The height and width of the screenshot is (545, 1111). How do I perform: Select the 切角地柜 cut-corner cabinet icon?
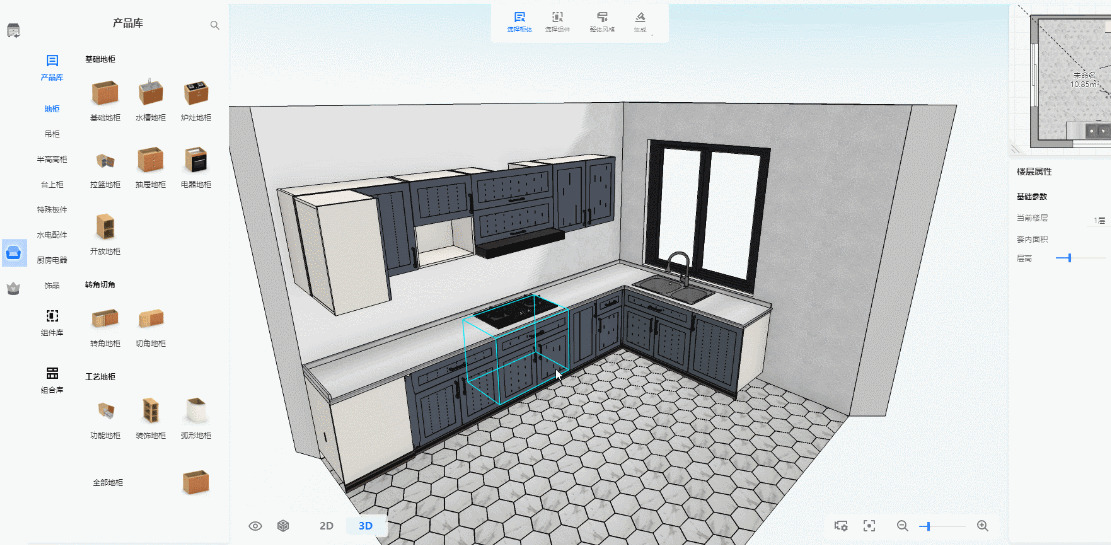(x=150, y=318)
